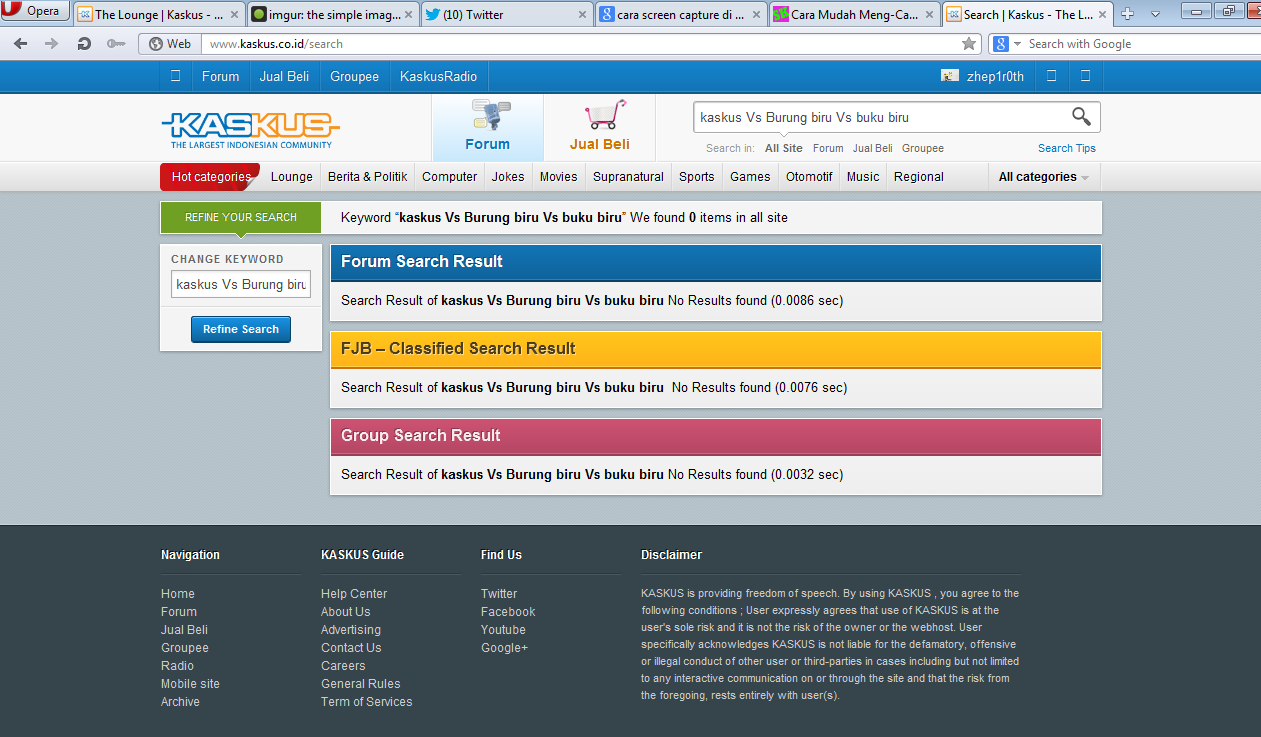Open the Forum microphone icon section
Screen dimensions: 1261x737
tap(488, 126)
